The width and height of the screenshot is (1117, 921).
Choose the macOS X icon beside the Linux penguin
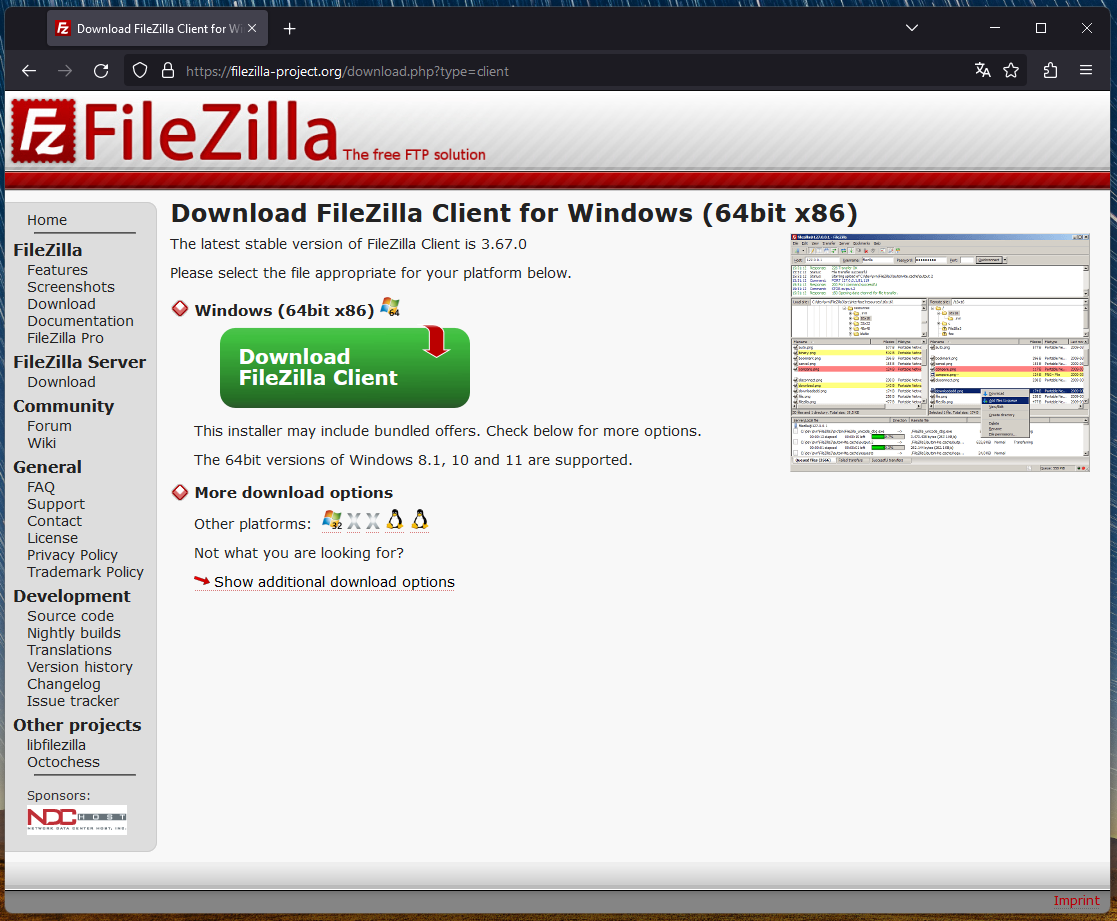373,521
